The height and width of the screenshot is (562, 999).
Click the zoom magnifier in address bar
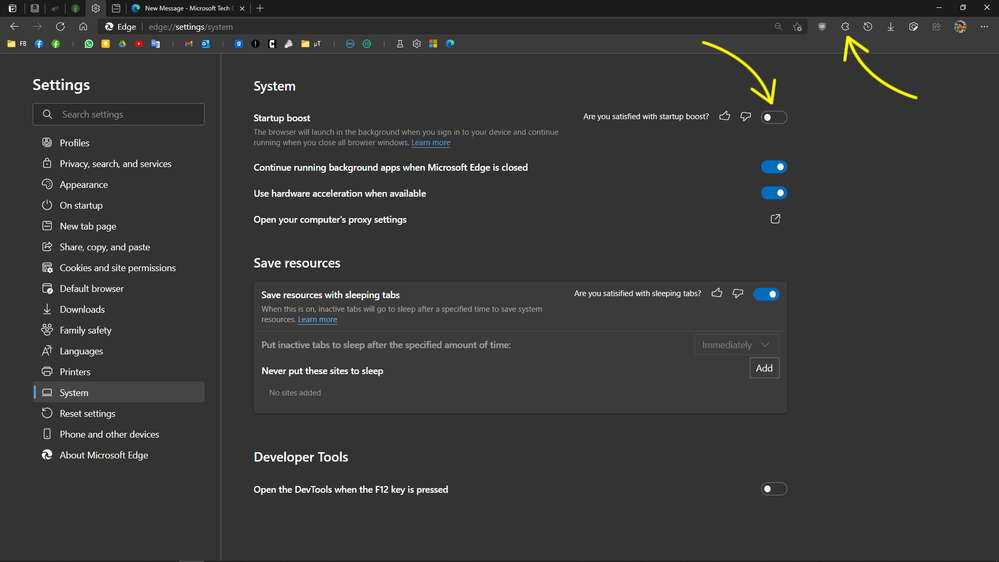click(778, 27)
